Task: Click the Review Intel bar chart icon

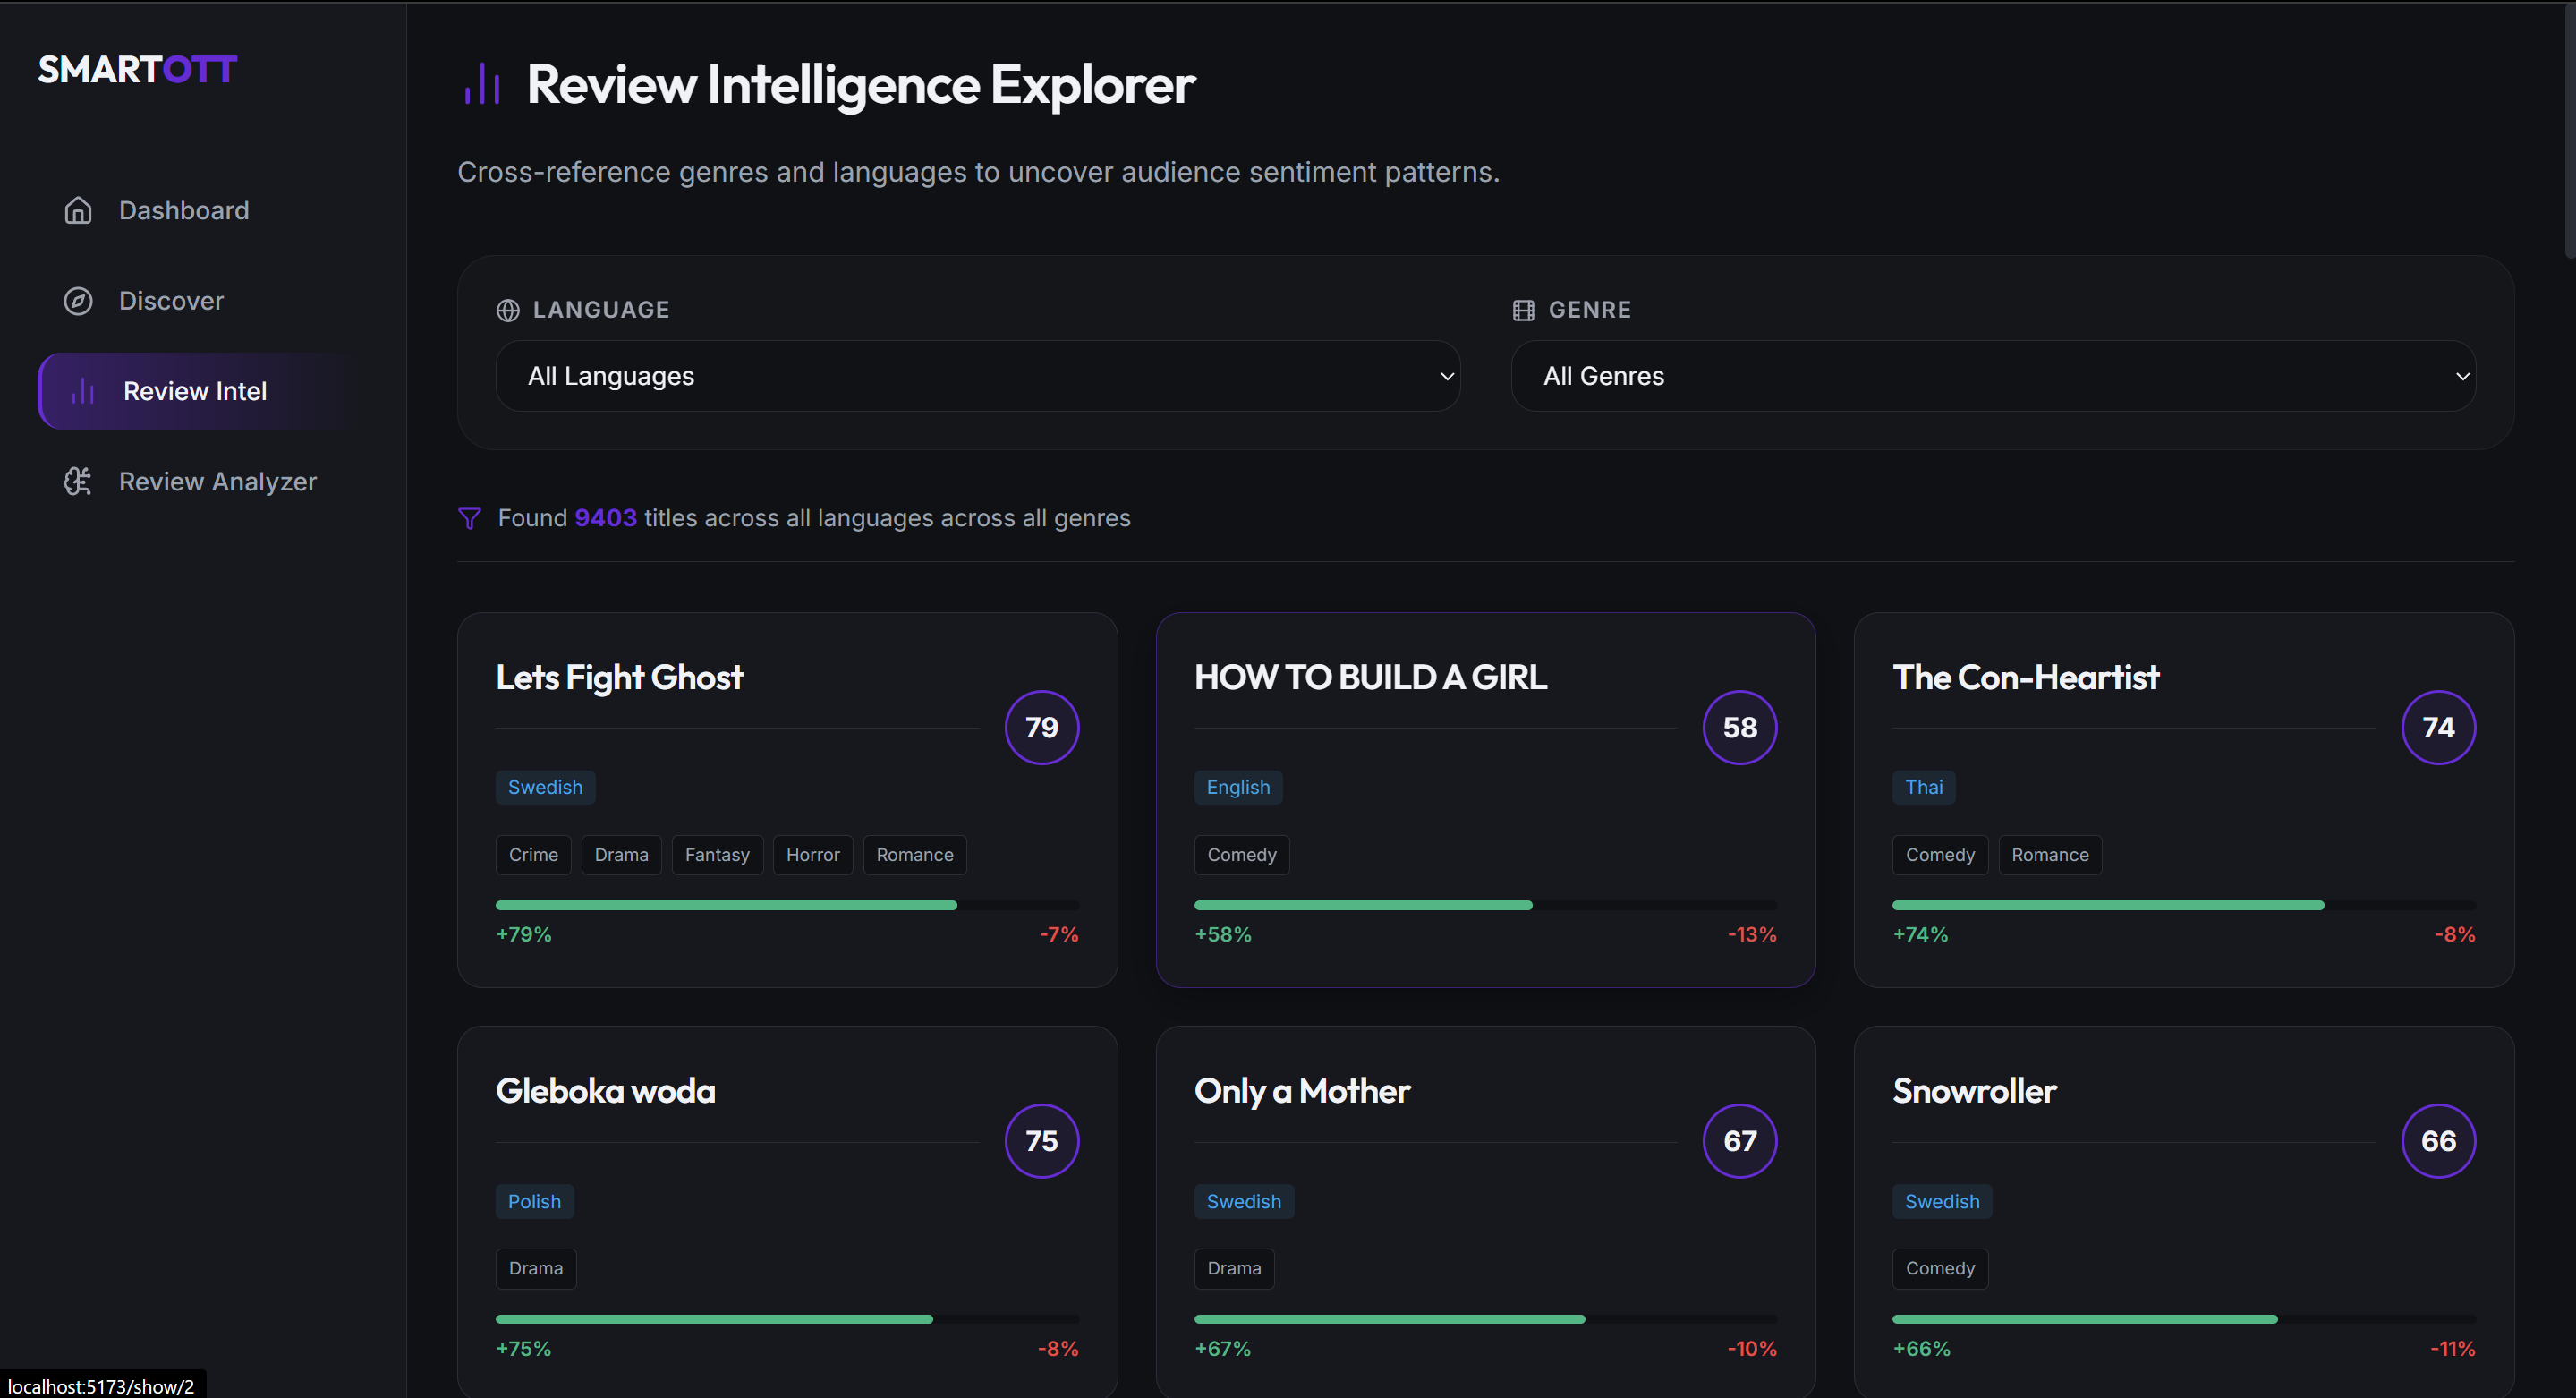Action: pyautogui.click(x=83, y=391)
